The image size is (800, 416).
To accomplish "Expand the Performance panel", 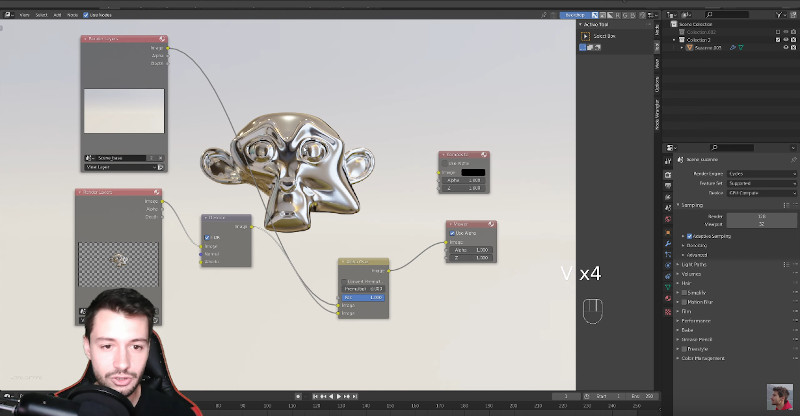I will (x=695, y=321).
